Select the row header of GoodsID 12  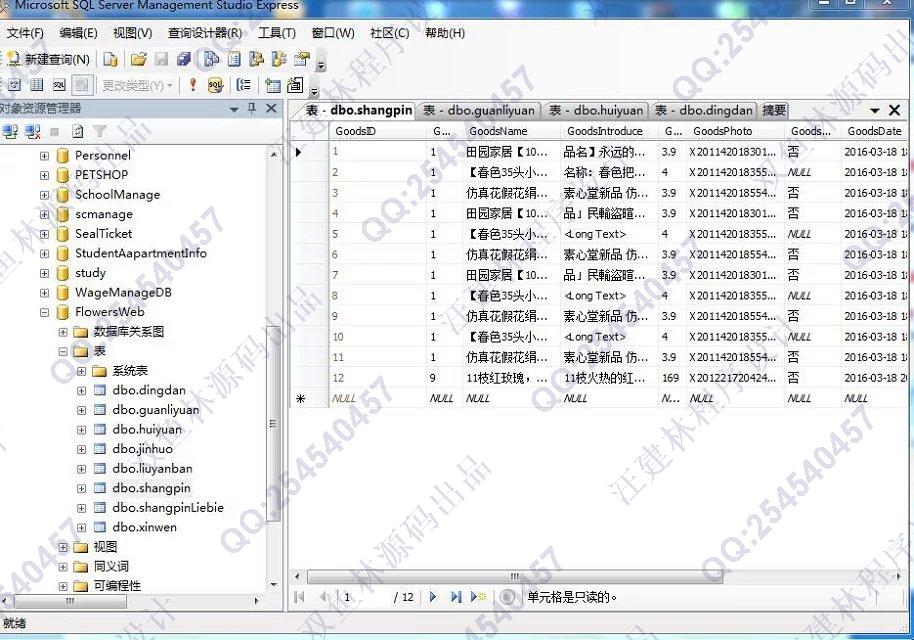309,378
